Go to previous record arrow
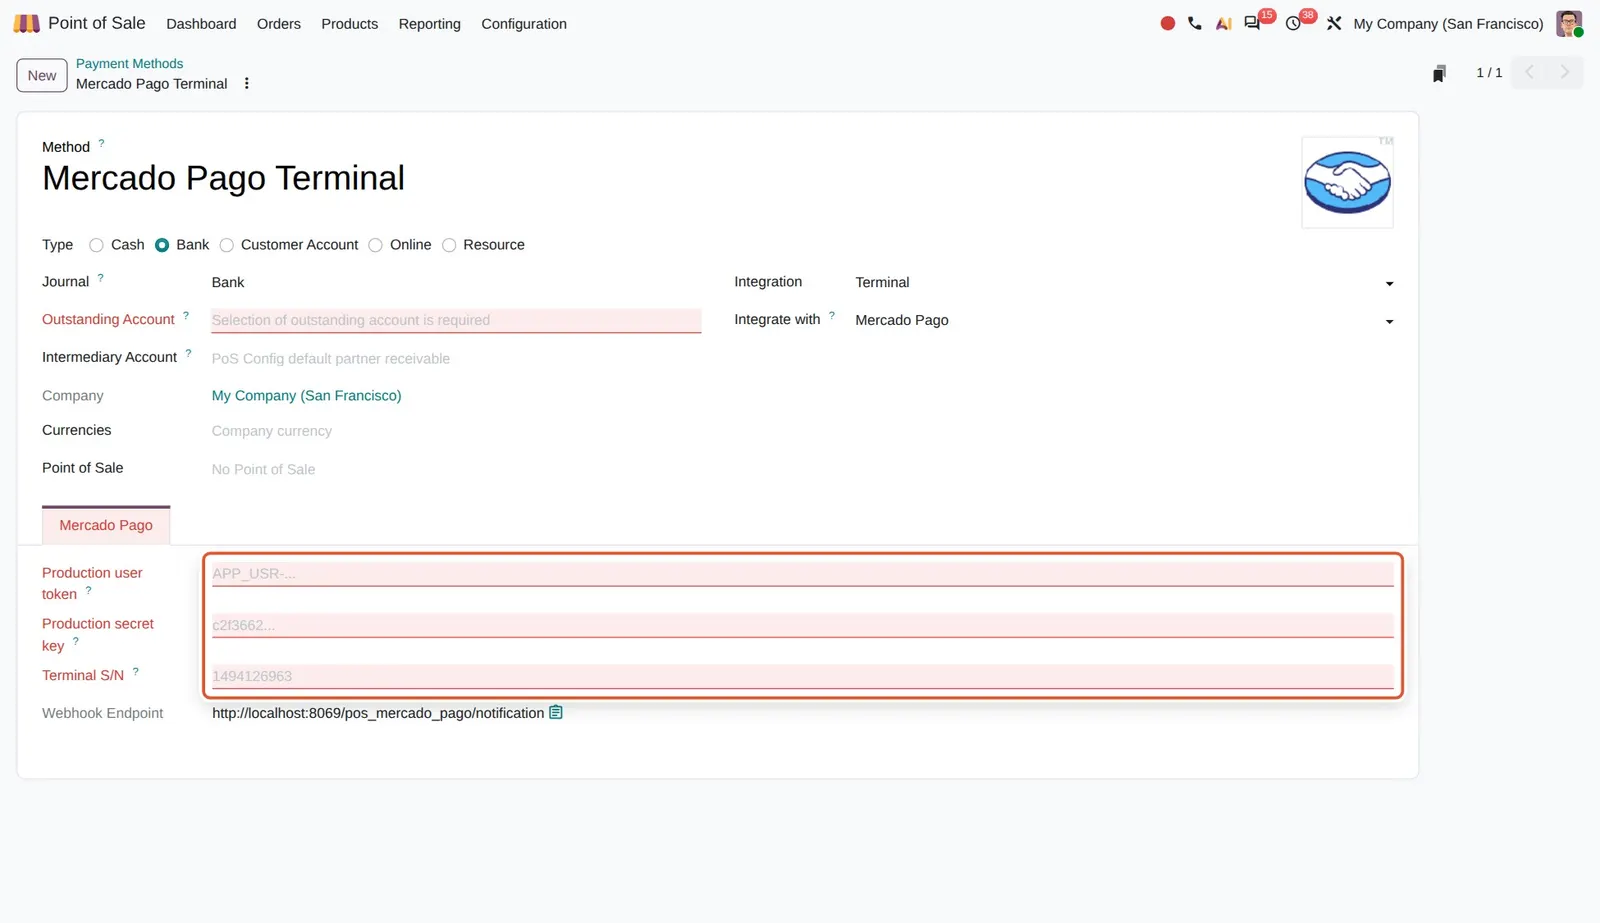 pyautogui.click(x=1529, y=72)
